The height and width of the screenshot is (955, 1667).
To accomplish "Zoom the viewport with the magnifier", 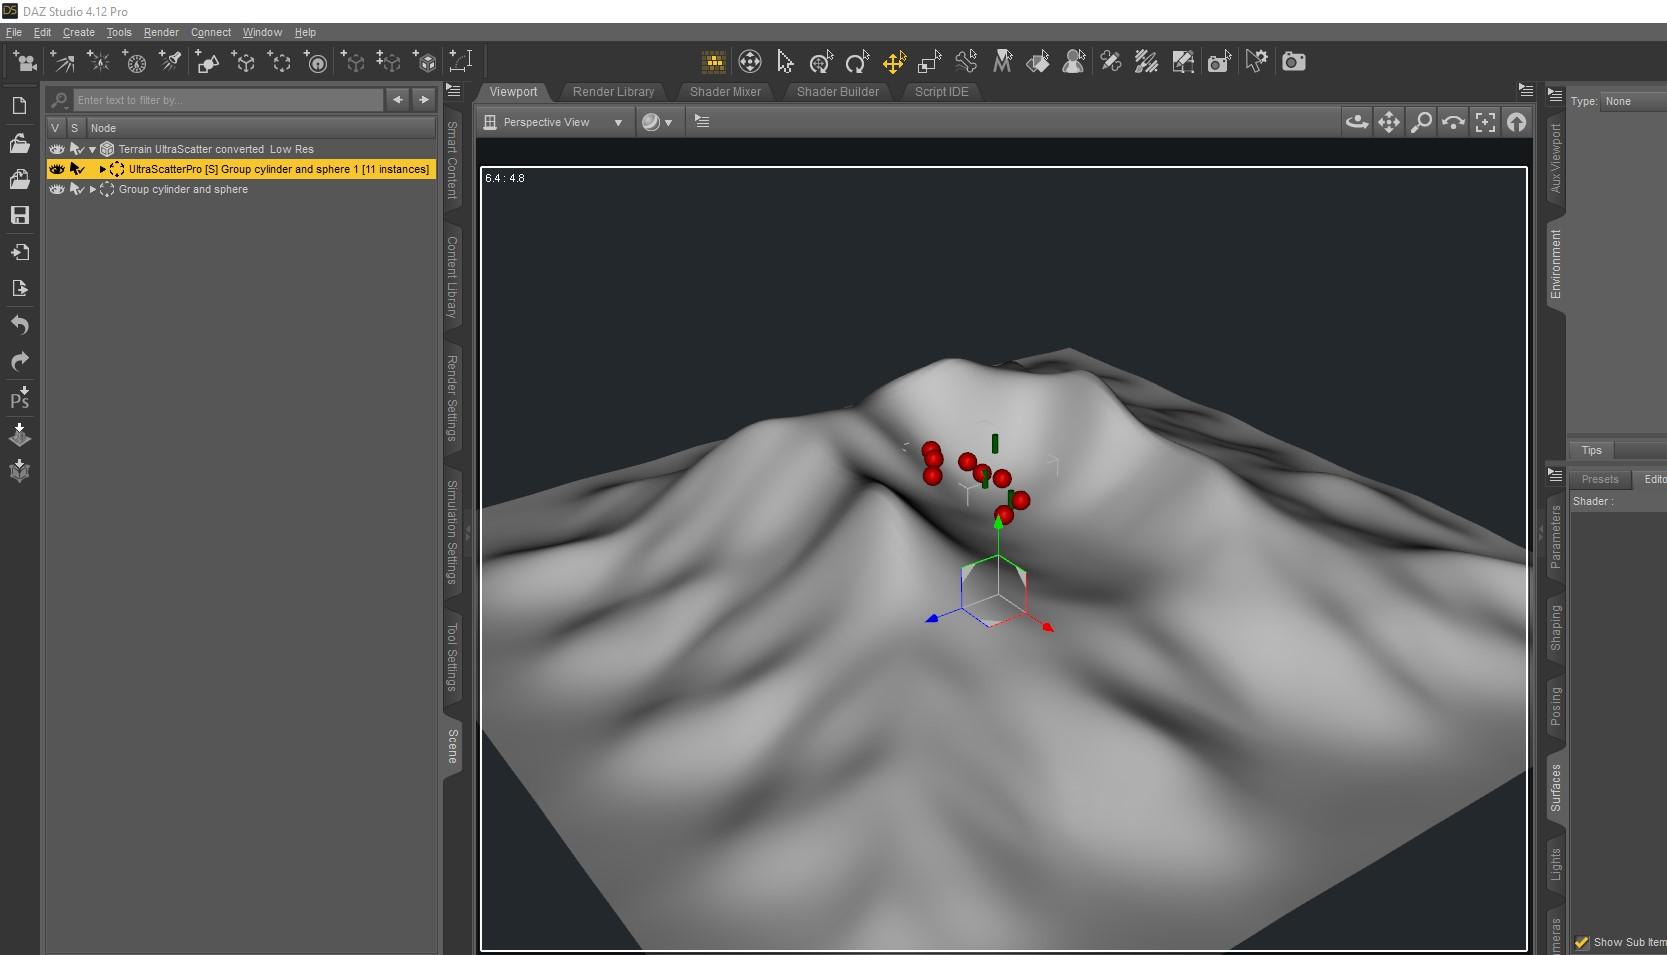I will click(x=1421, y=122).
